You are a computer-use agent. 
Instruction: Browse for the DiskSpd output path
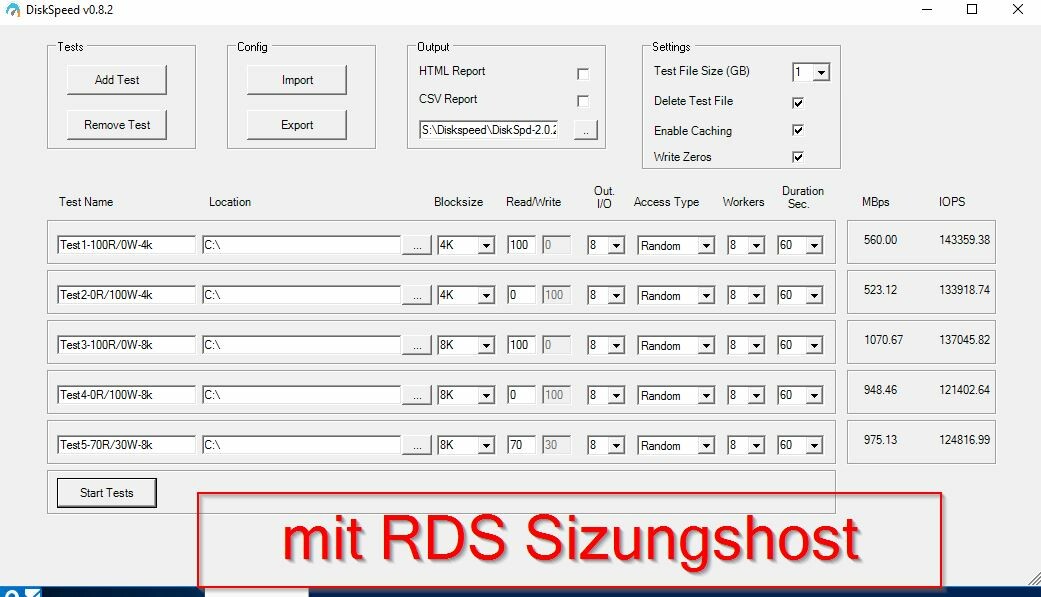[x=586, y=130]
